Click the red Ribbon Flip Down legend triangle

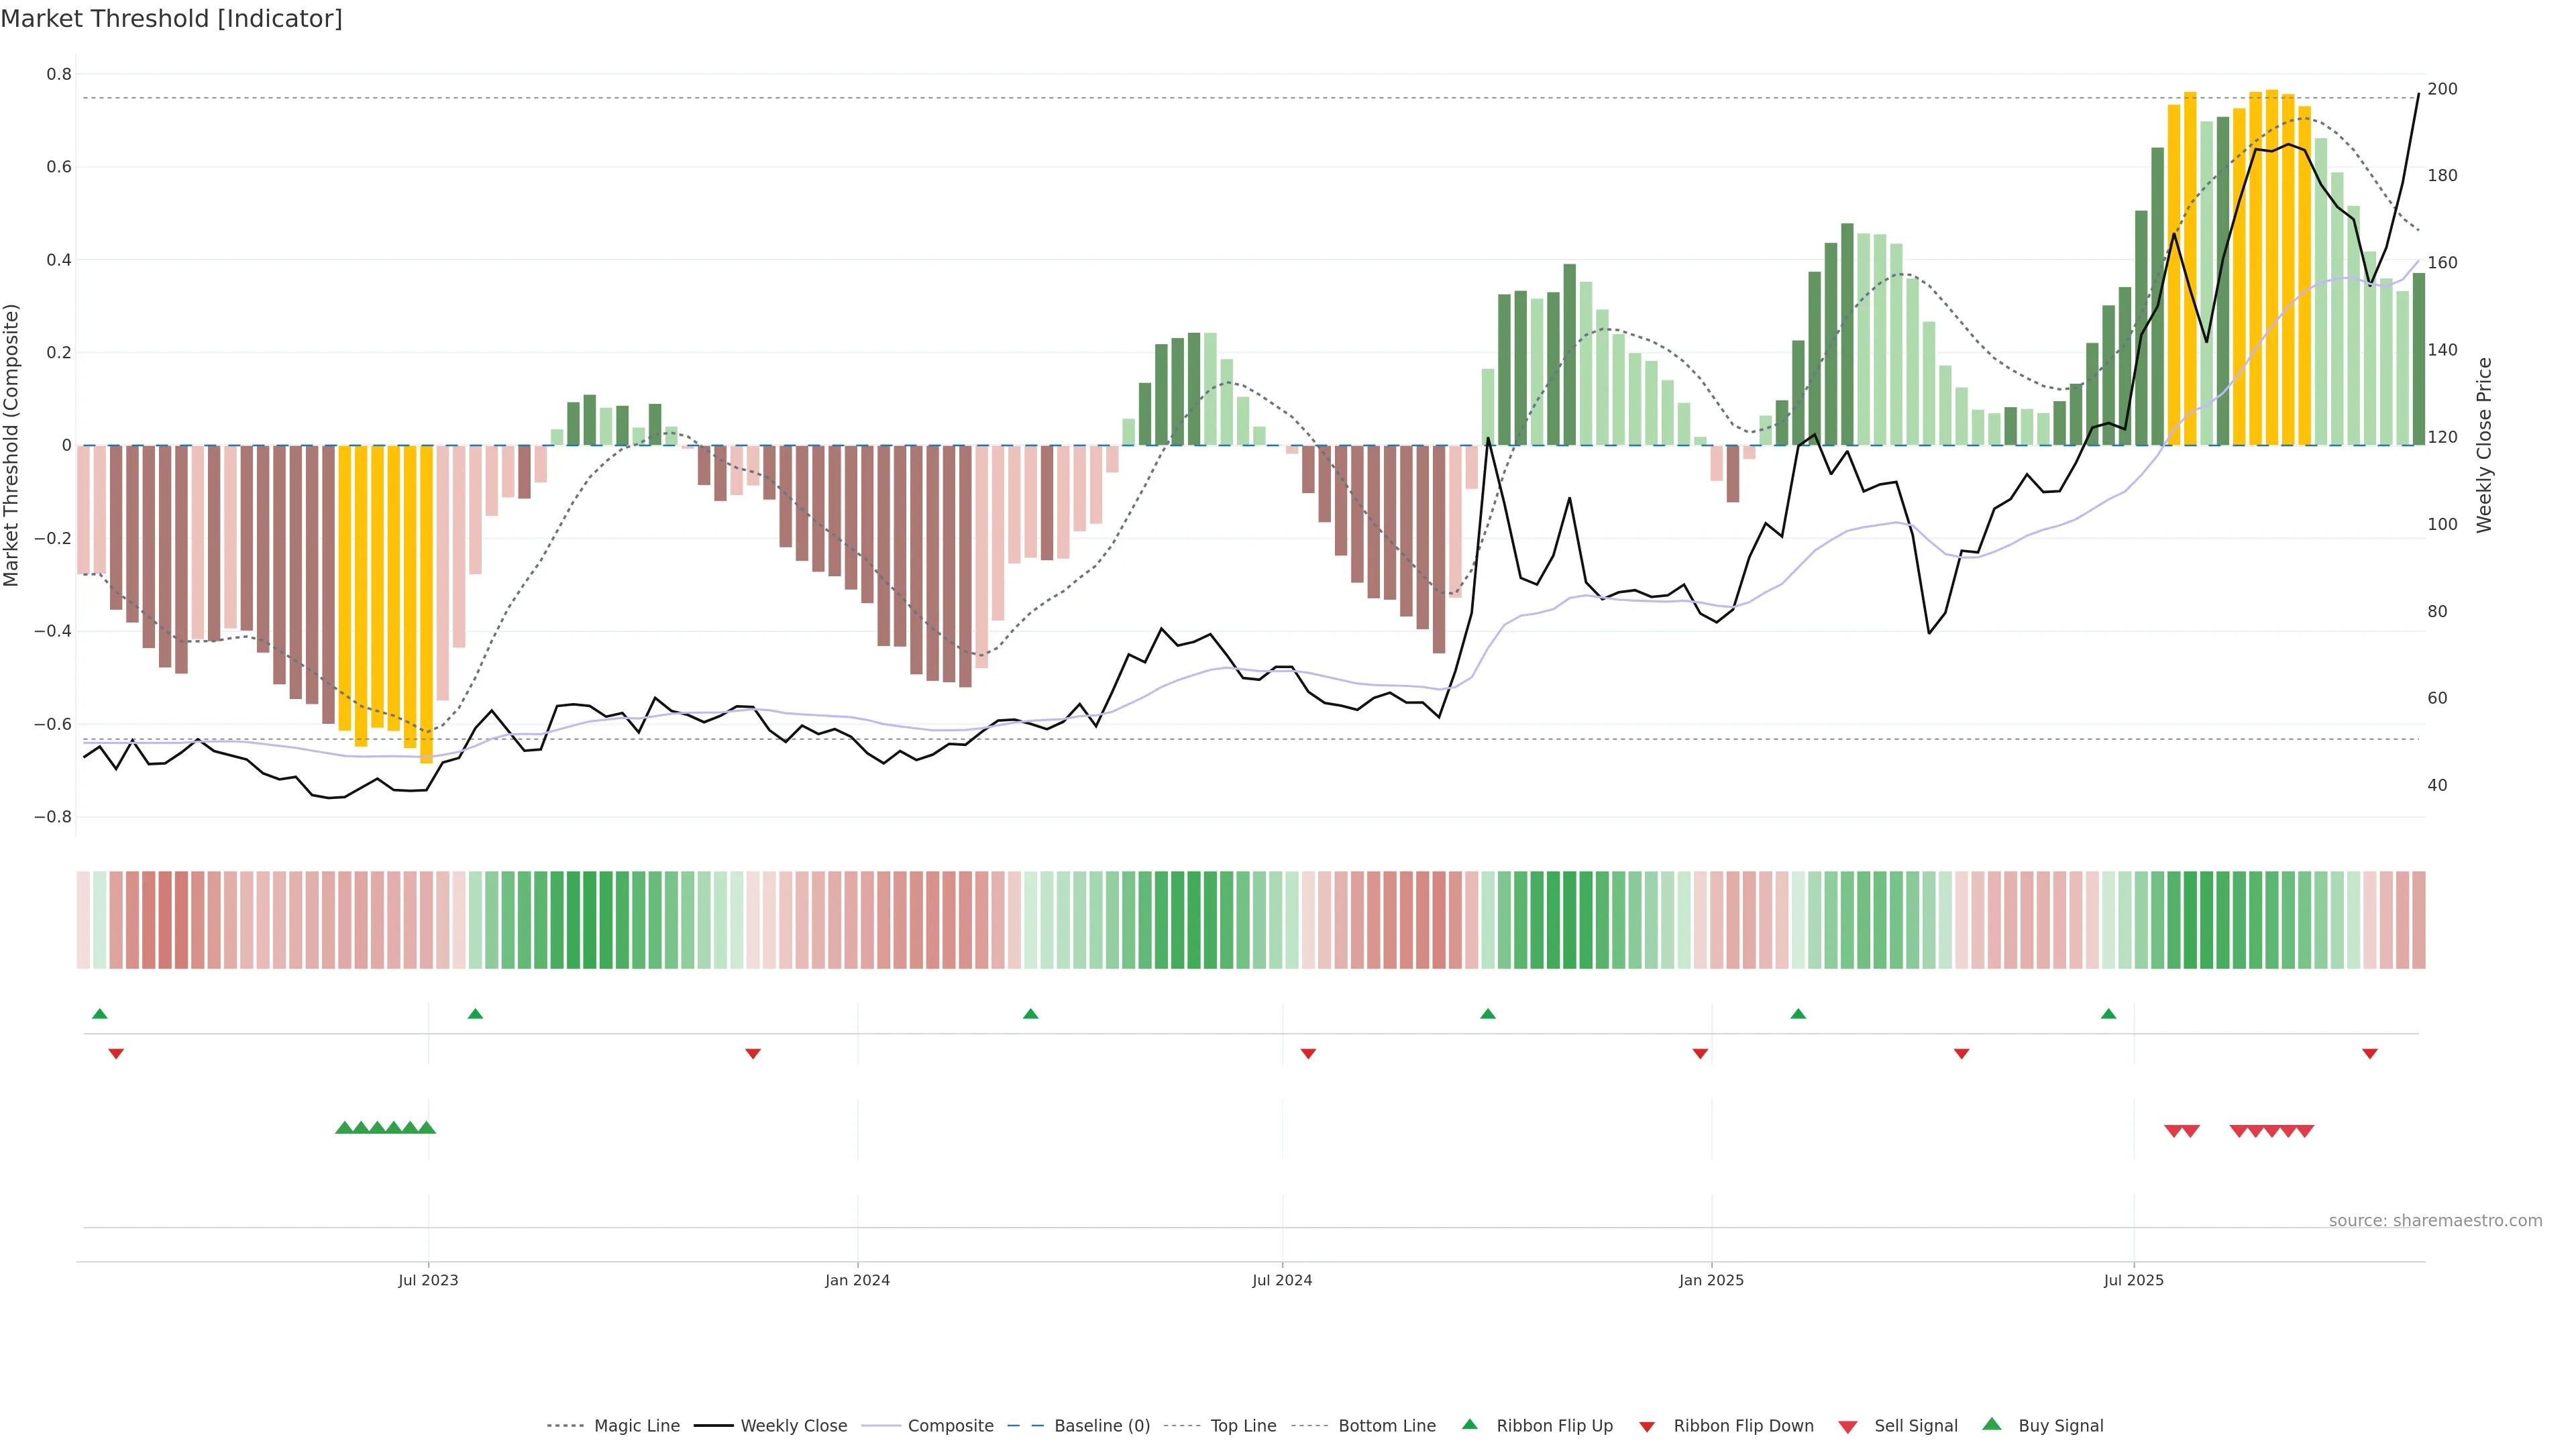(1647, 1427)
